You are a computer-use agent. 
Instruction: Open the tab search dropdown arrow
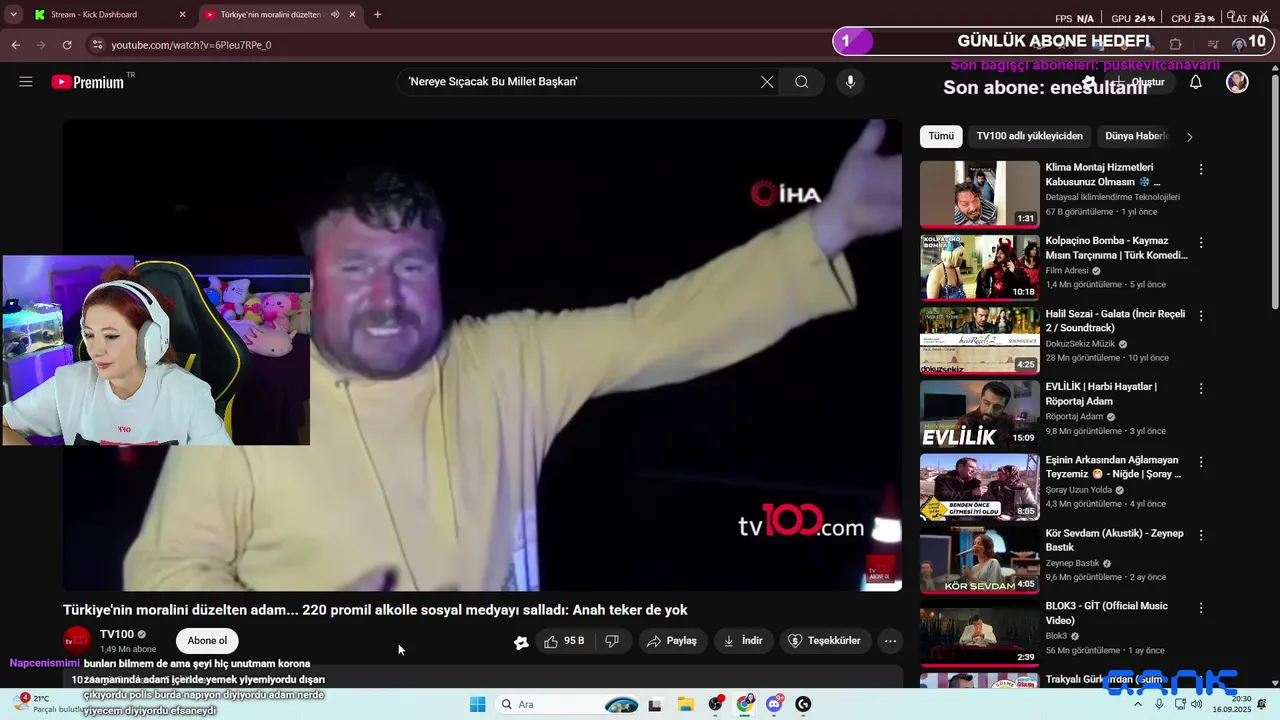point(13,15)
